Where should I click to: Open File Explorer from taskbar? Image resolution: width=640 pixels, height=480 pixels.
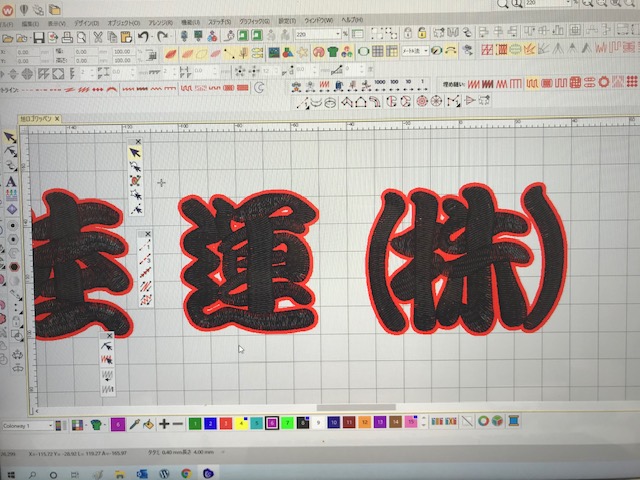click(119, 474)
